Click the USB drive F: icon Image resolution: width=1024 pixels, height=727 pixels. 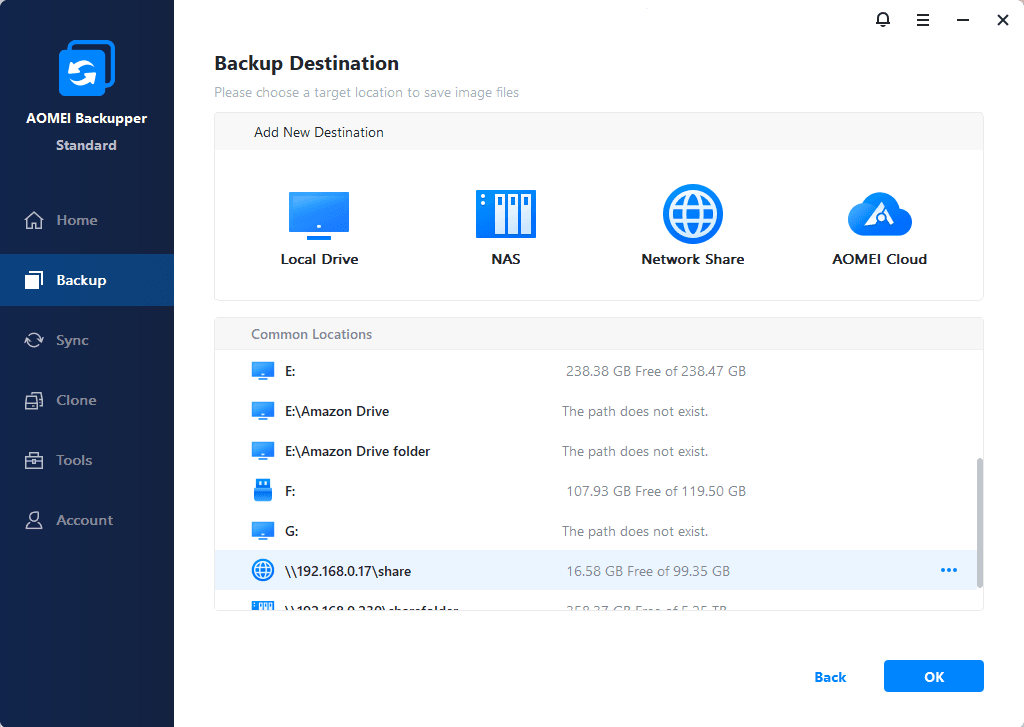tap(262, 491)
